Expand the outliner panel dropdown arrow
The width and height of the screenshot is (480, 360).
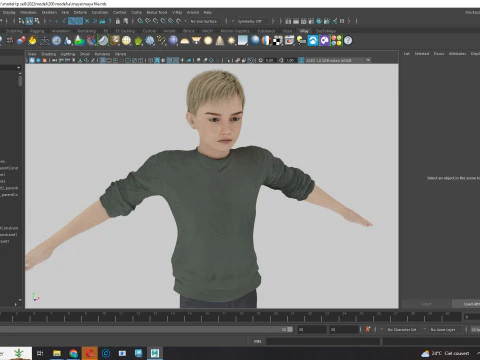click(18, 68)
